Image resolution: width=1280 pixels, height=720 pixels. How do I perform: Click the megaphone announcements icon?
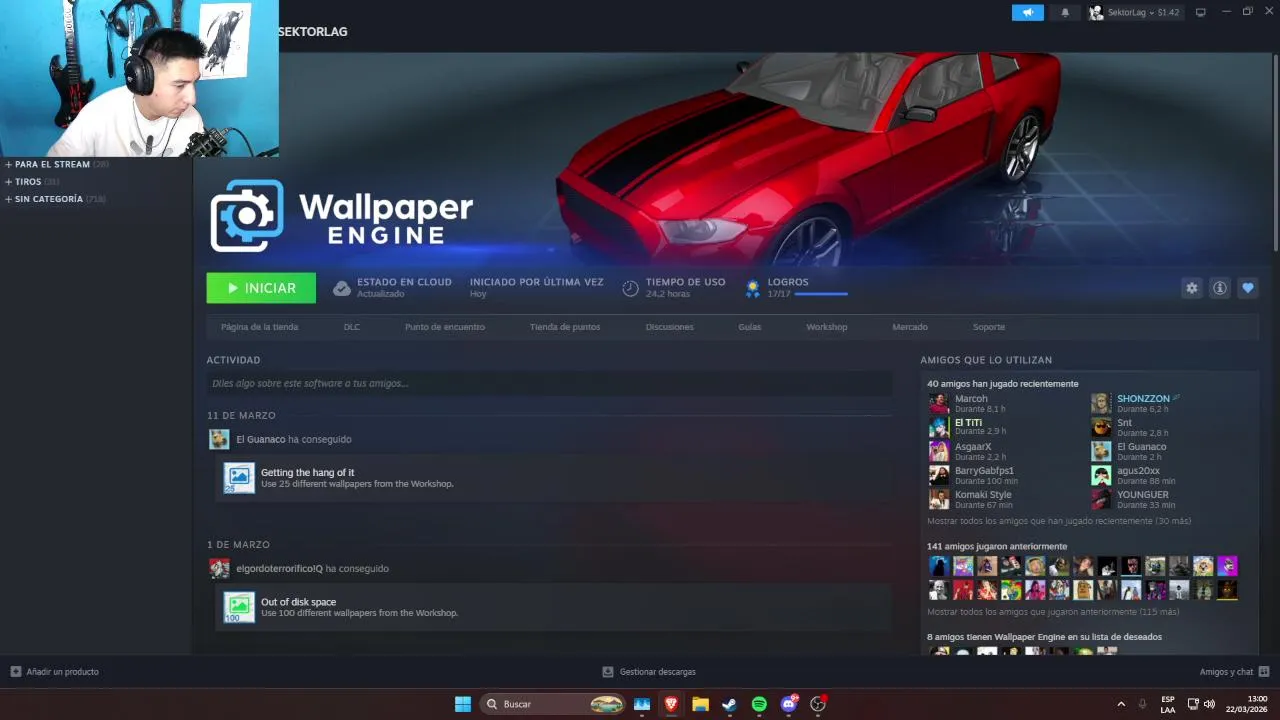coord(1027,13)
